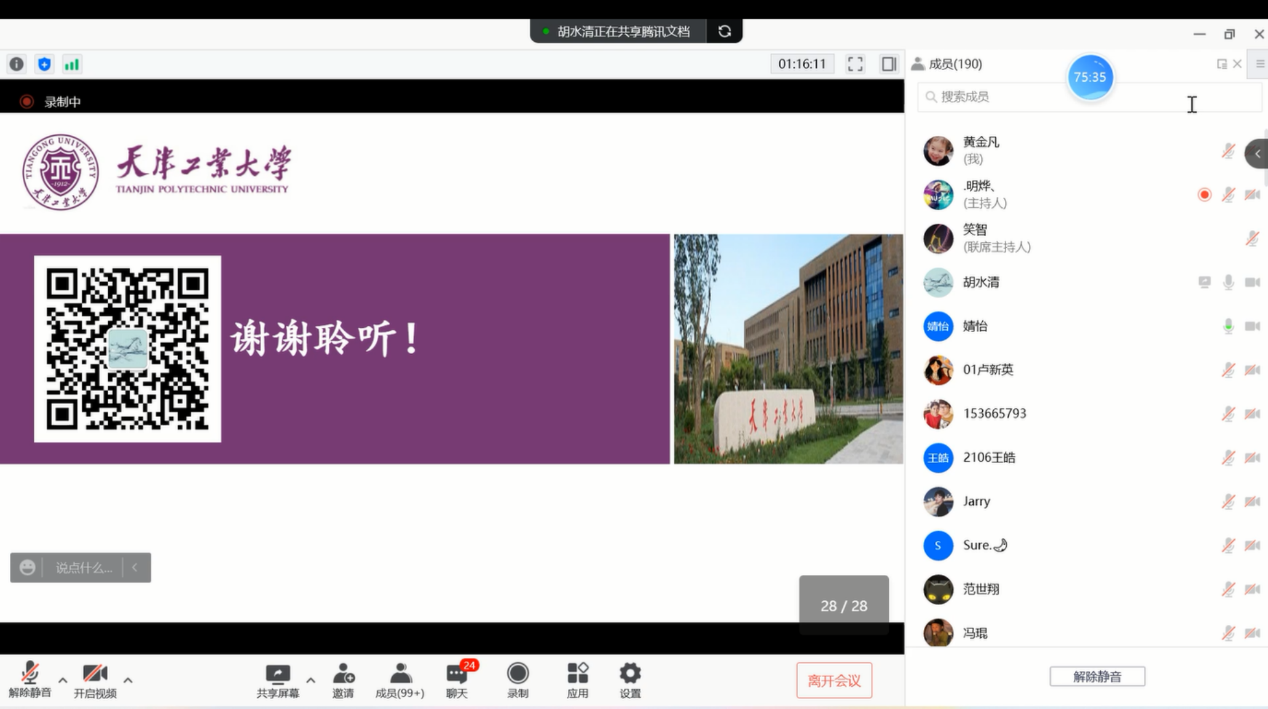Toggle Unmute (解除静音) microphone in bottom toolbar
The height and width of the screenshot is (709, 1268).
point(30,681)
